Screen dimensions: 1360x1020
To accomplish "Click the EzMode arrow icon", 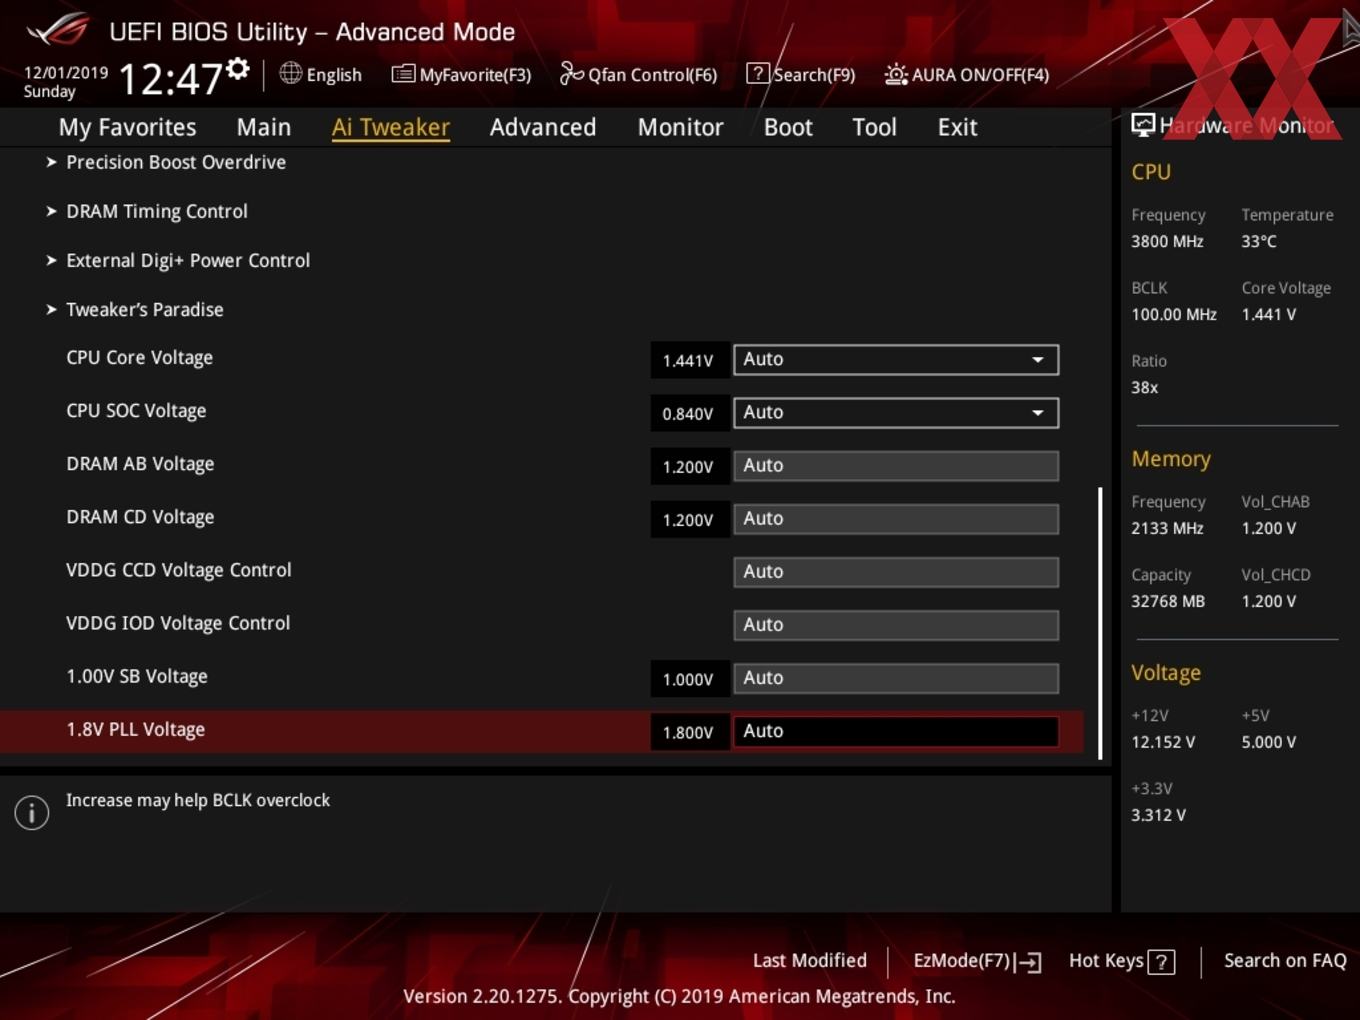I will [x=1028, y=962].
